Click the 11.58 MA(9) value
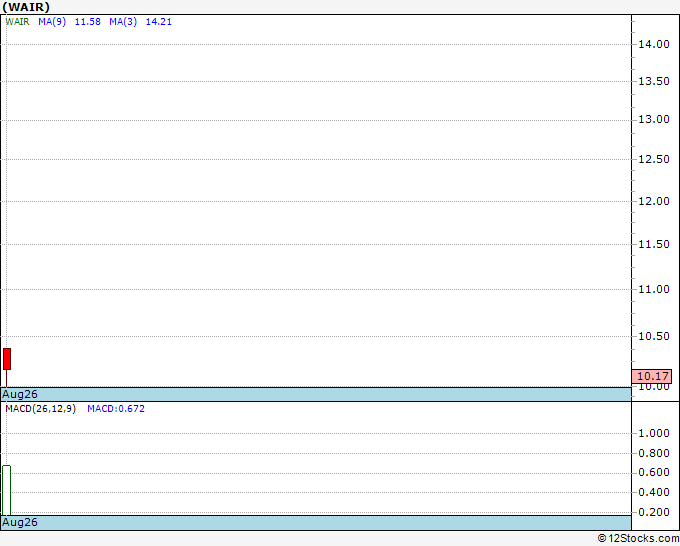The image size is (680, 546). [88, 22]
